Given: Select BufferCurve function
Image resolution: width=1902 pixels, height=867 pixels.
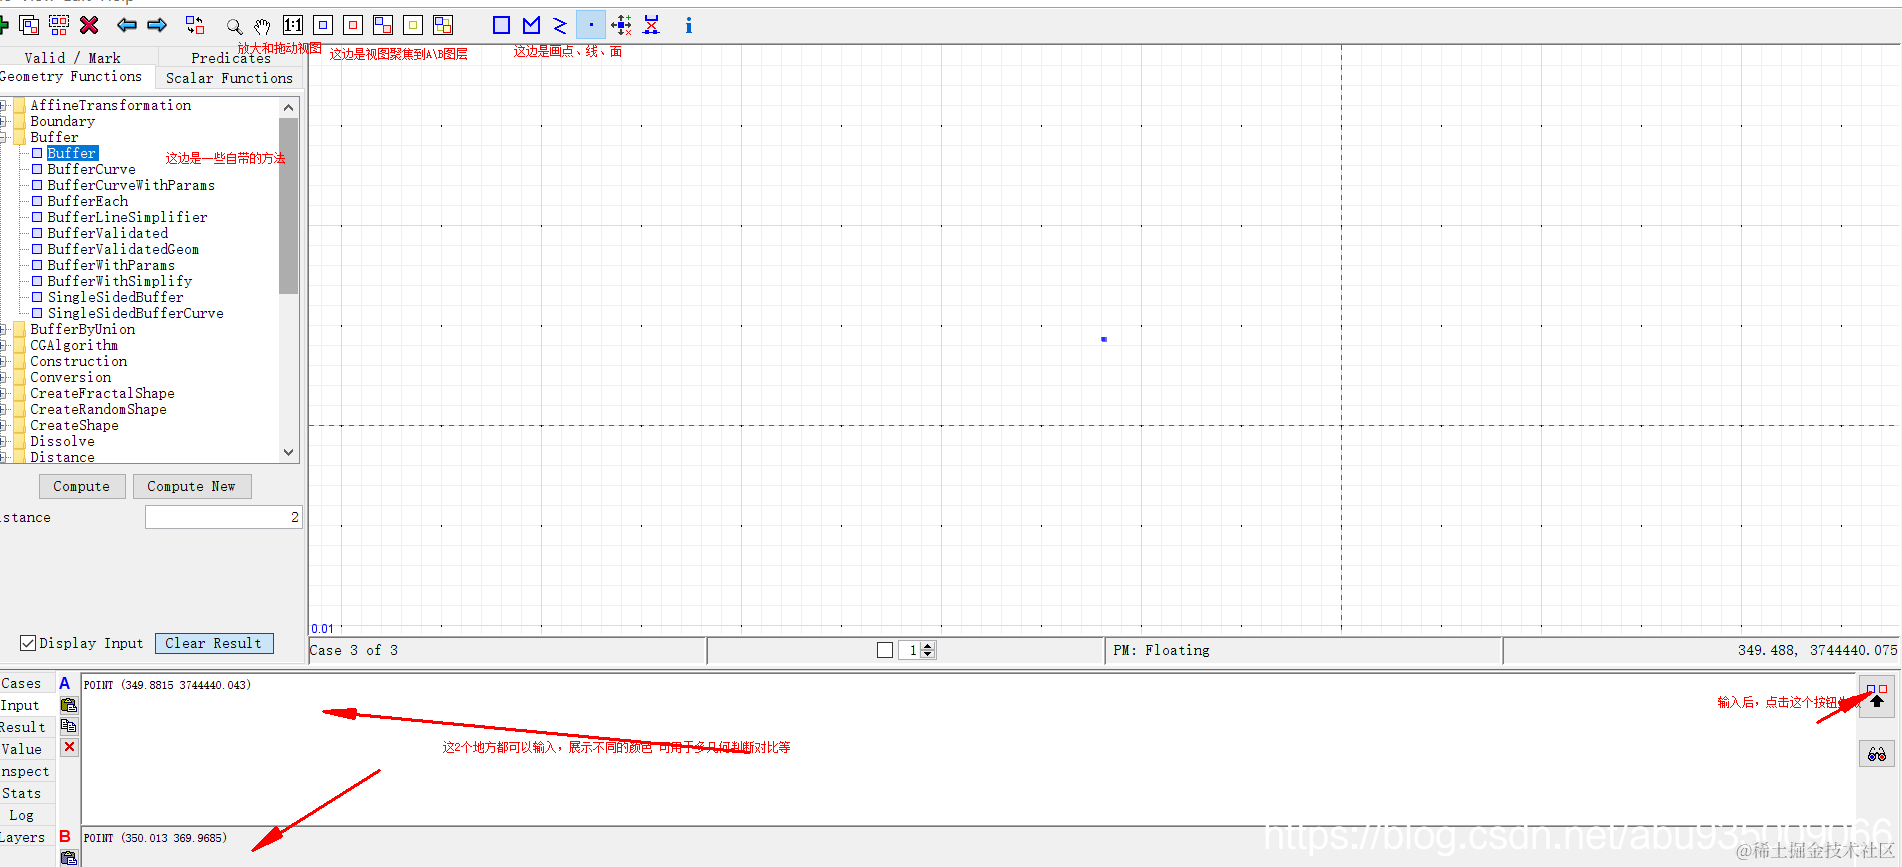Looking at the screenshot, I should point(91,169).
